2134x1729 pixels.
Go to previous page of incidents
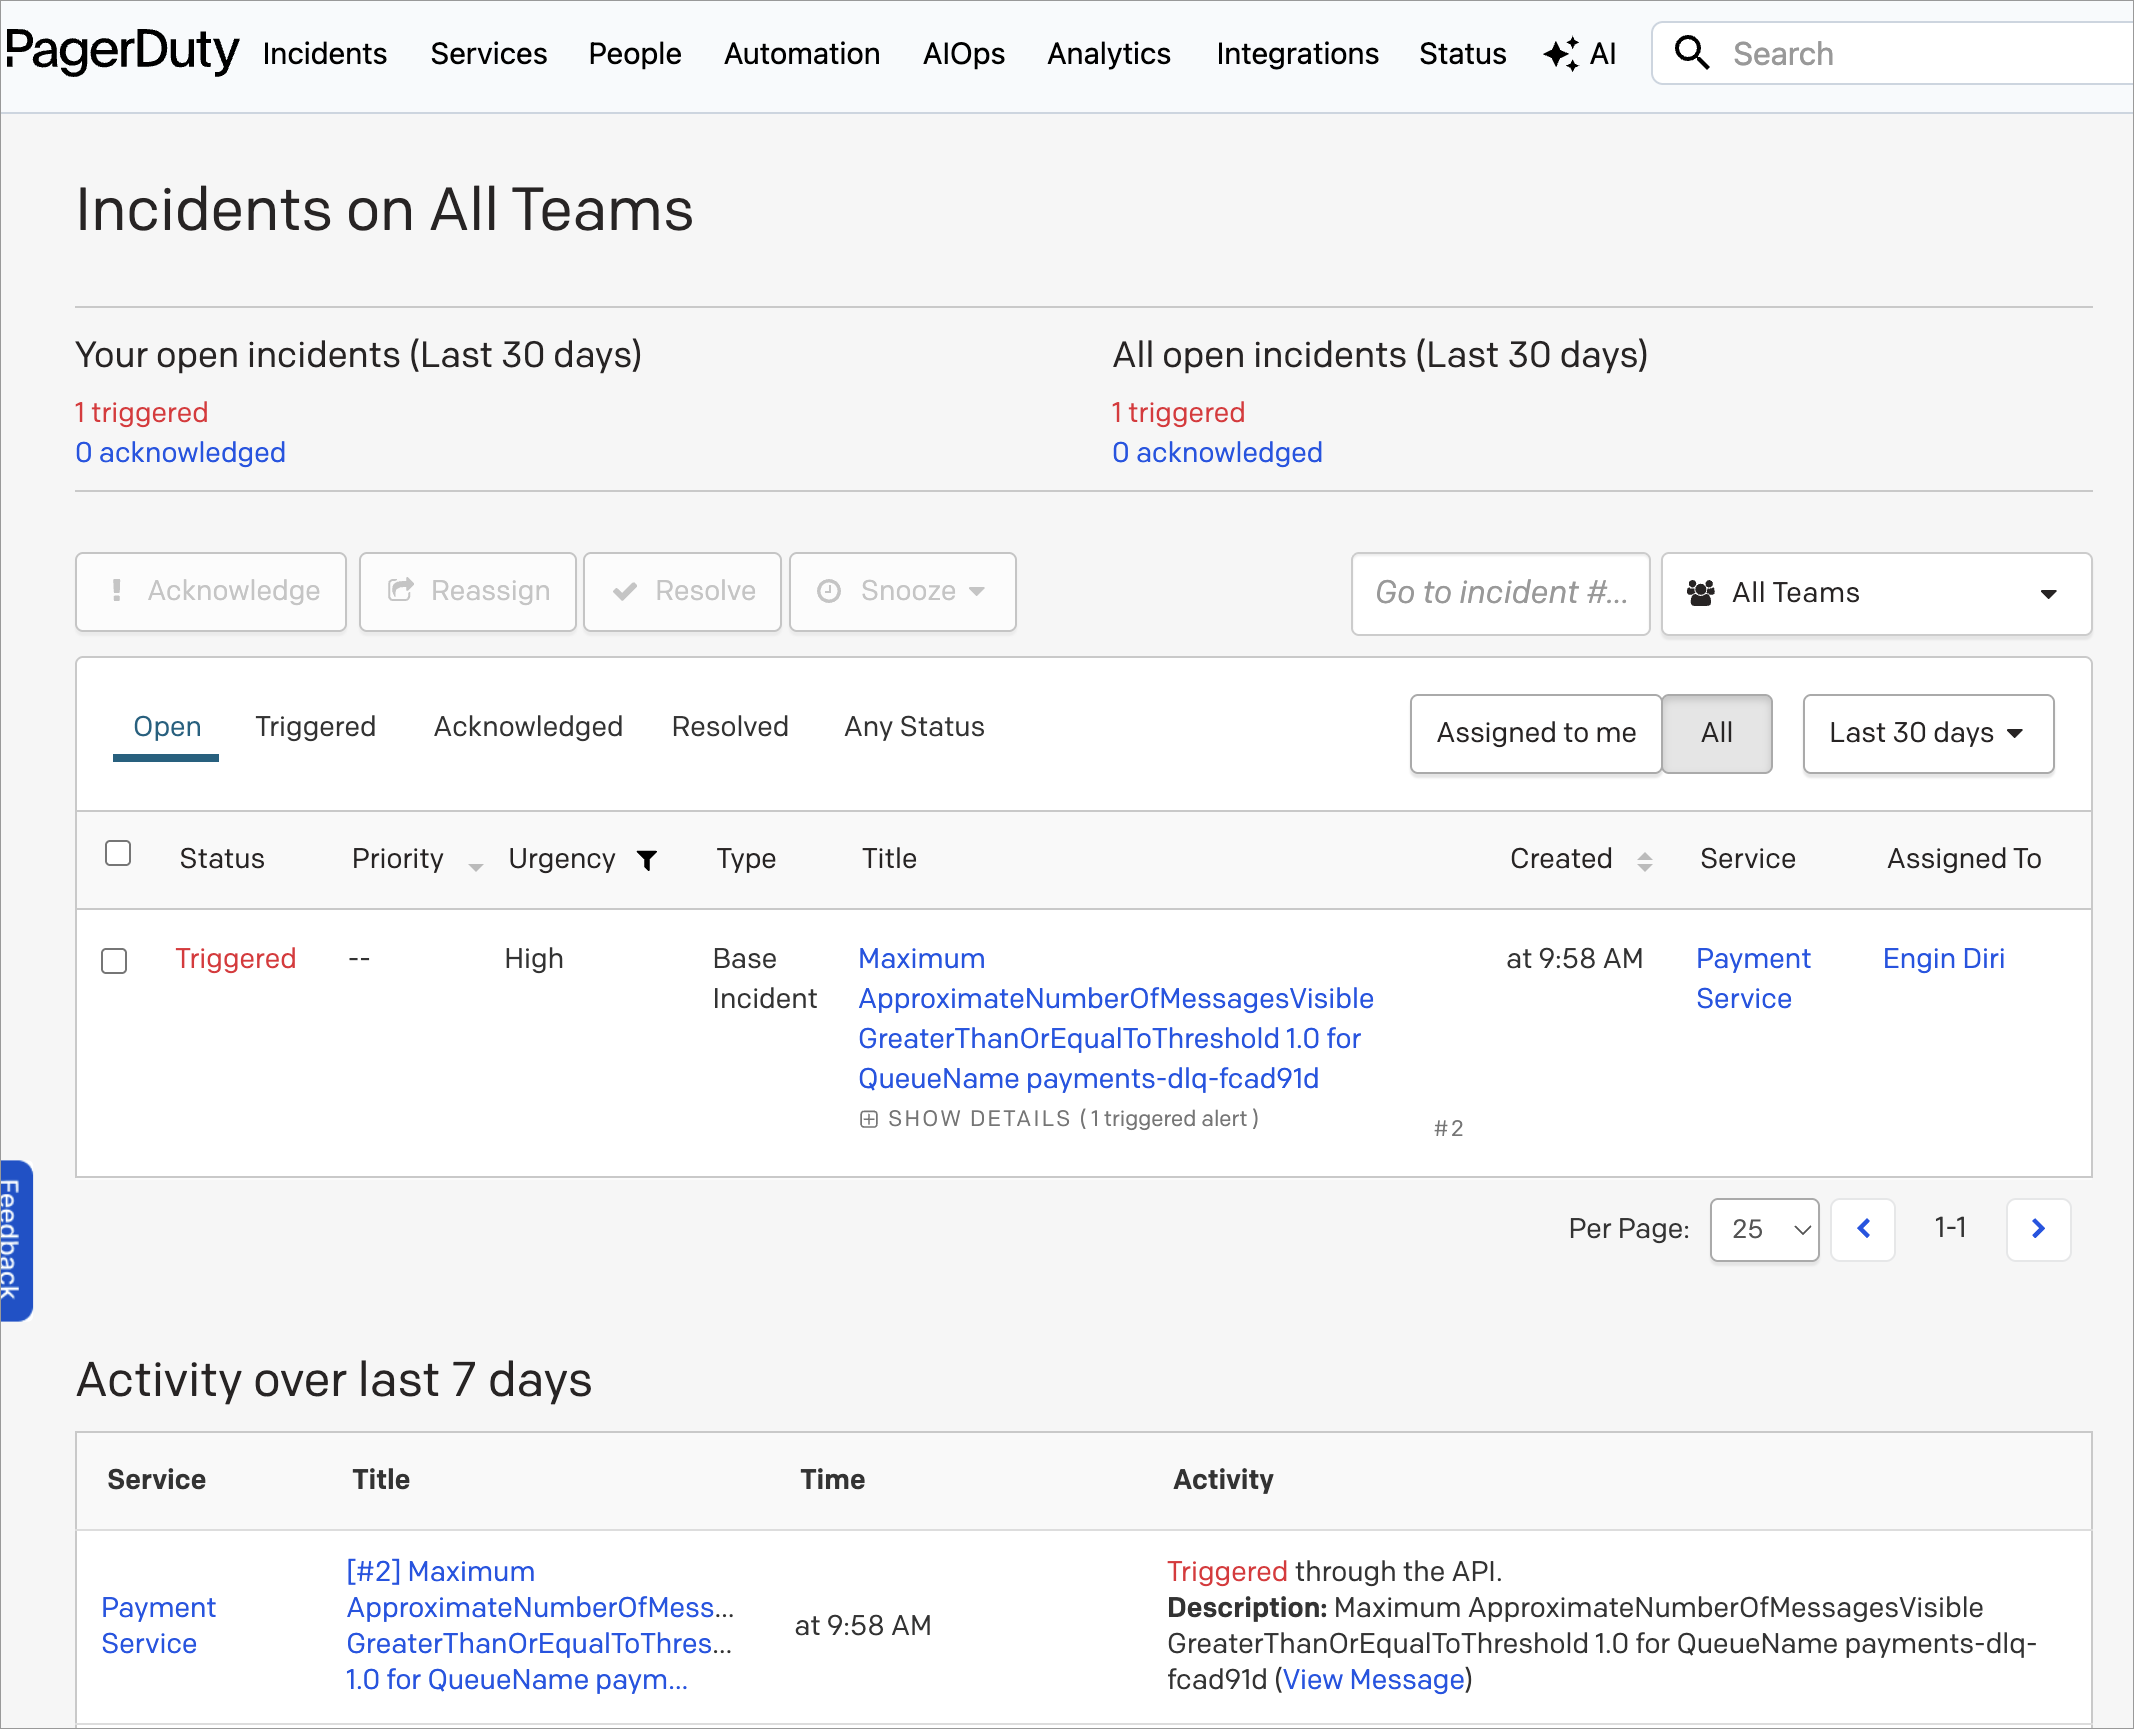click(x=1863, y=1229)
